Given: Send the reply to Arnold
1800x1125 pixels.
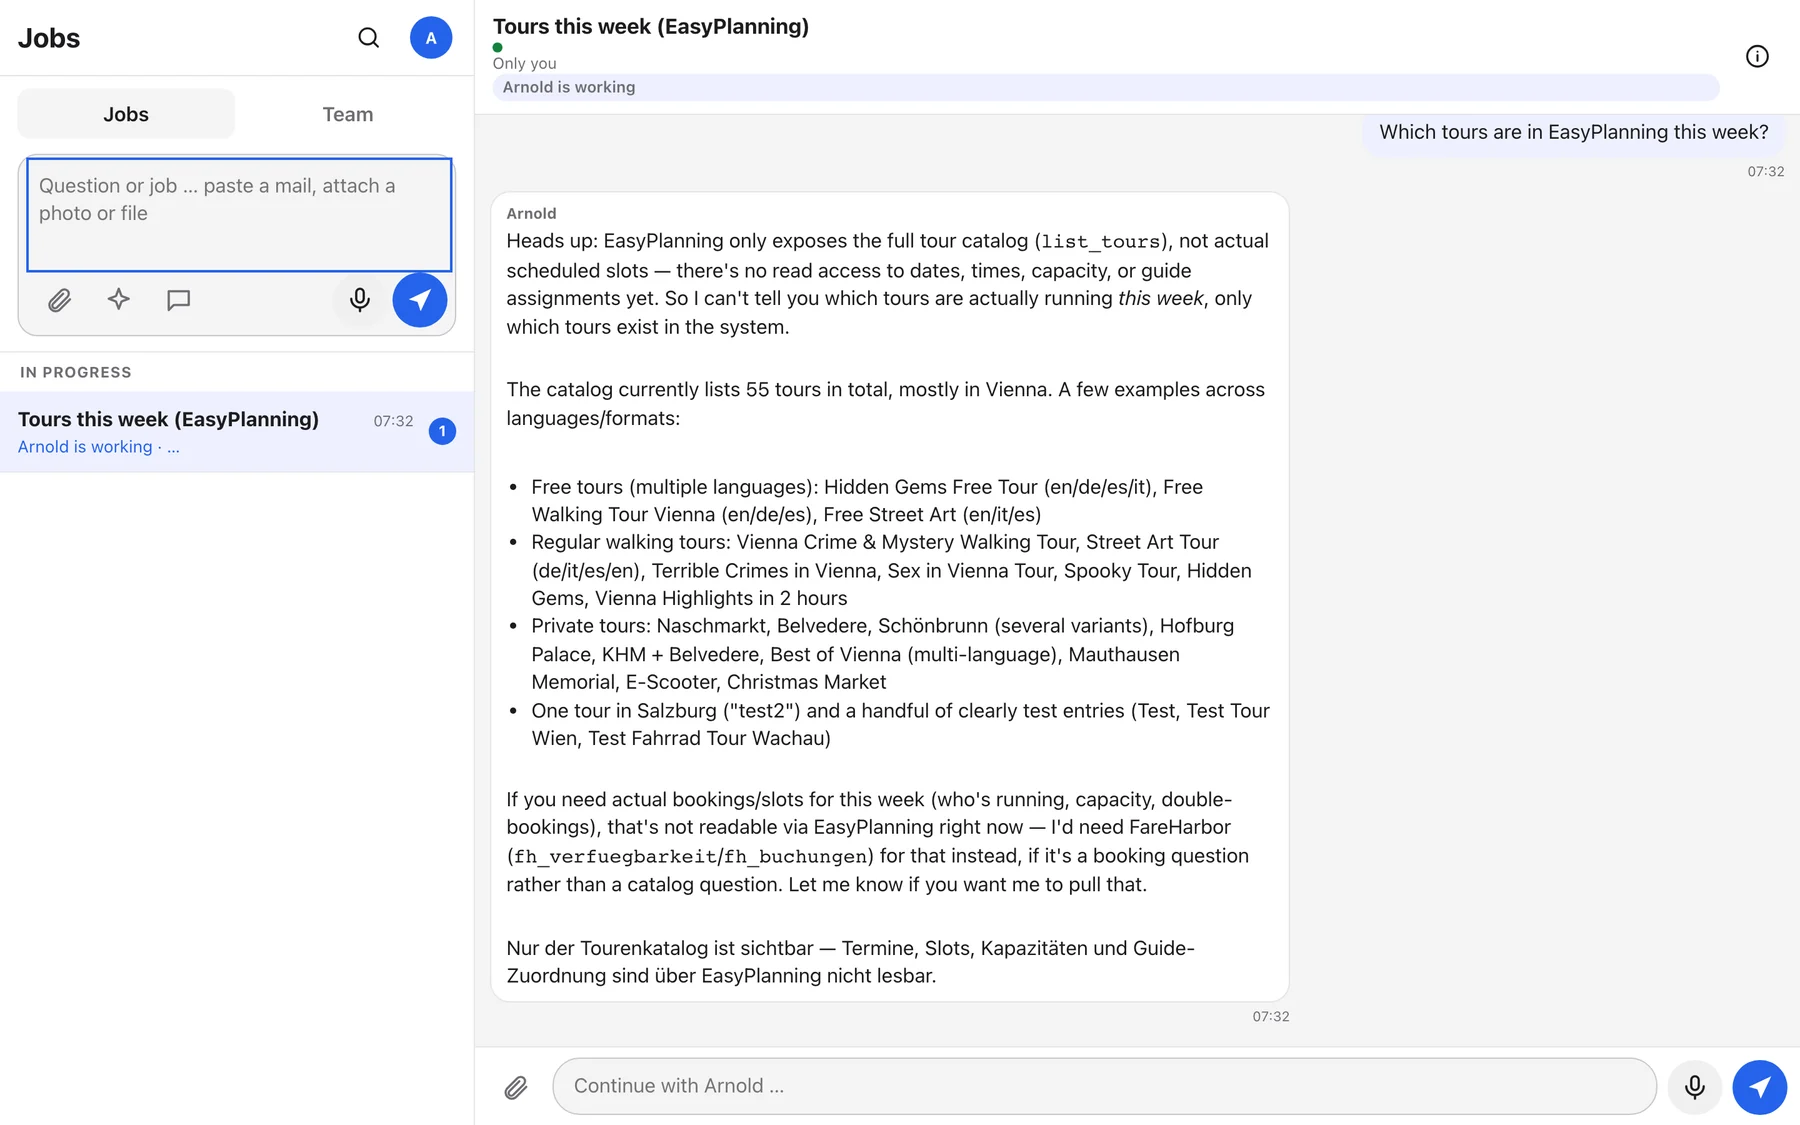Looking at the screenshot, I should (x=1760, y=1087).
